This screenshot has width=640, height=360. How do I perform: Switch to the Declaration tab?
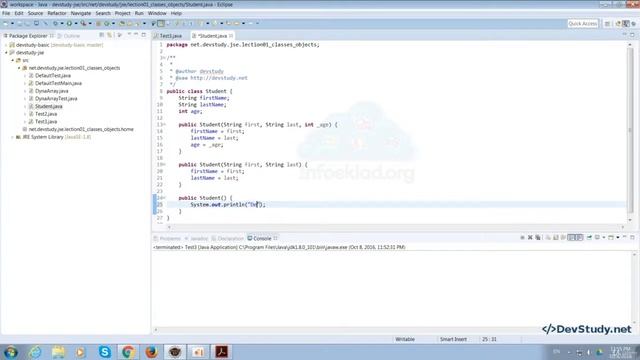pyautogui.click(x=227, y=238)
